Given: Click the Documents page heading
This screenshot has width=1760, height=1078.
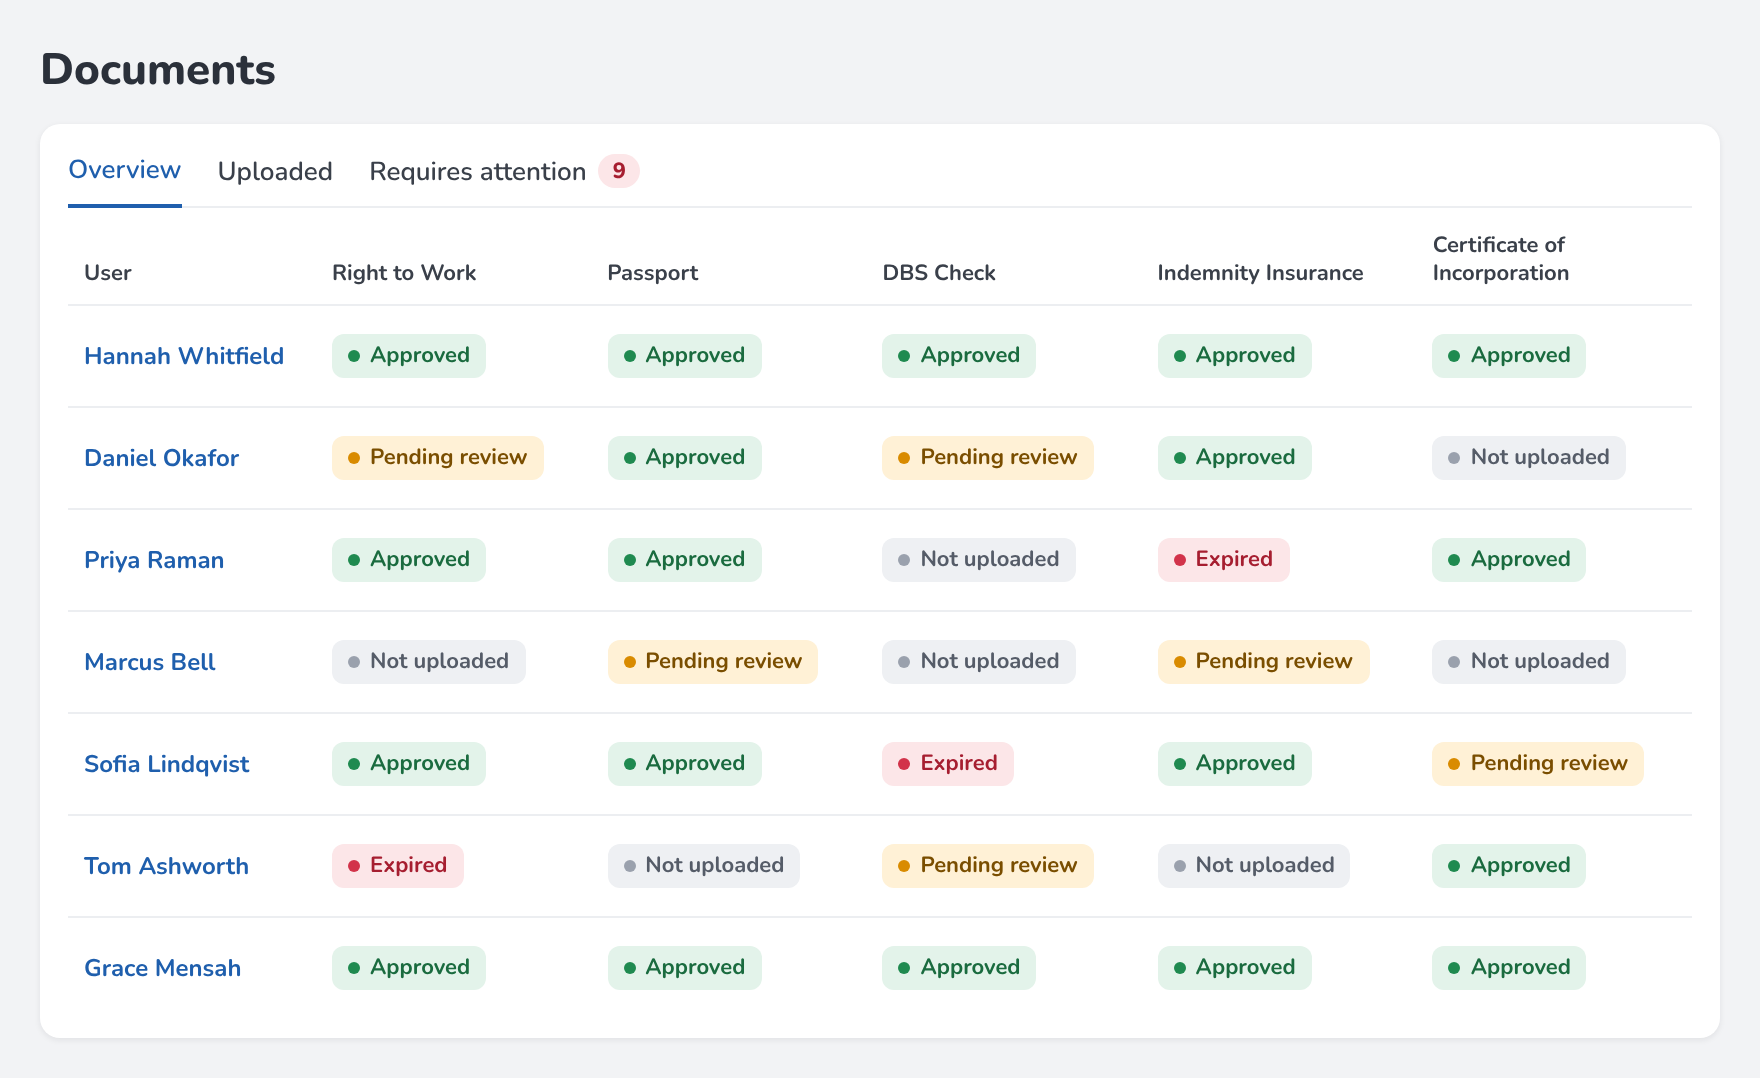Looking at the screenshot, I should click(x=158, y=70).
